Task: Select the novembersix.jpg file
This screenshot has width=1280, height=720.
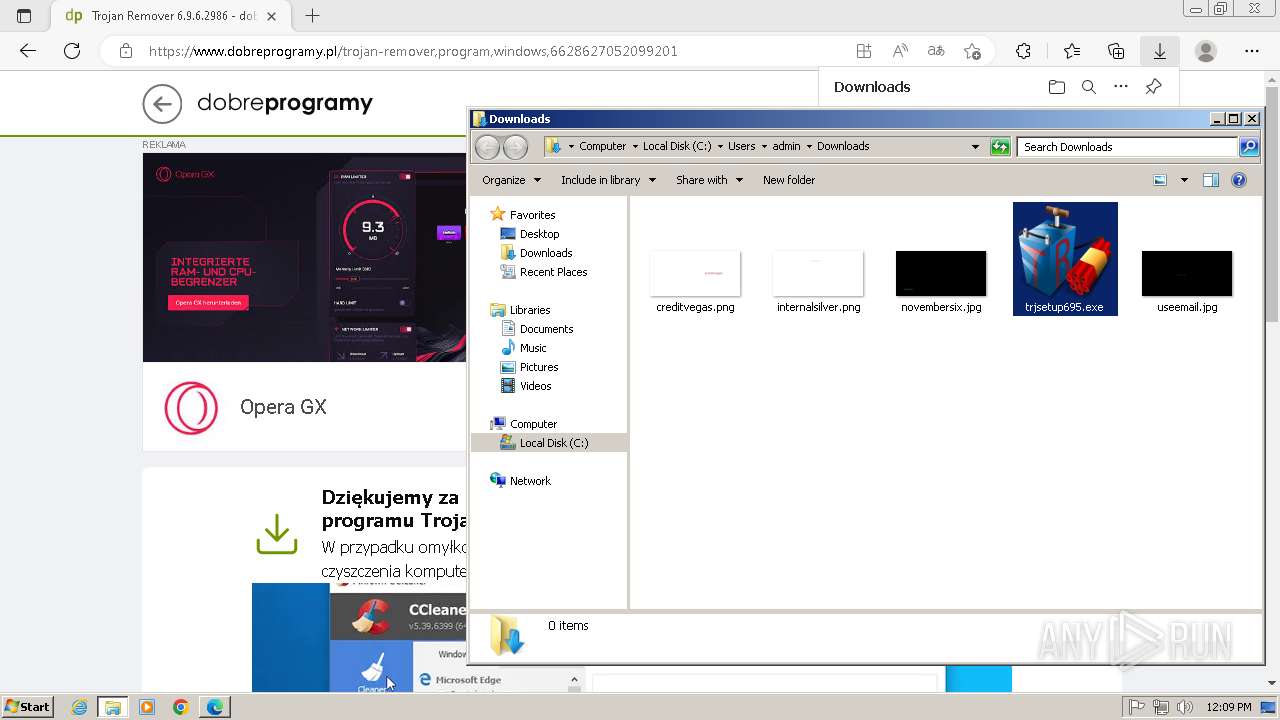Action: coord(941,281)
